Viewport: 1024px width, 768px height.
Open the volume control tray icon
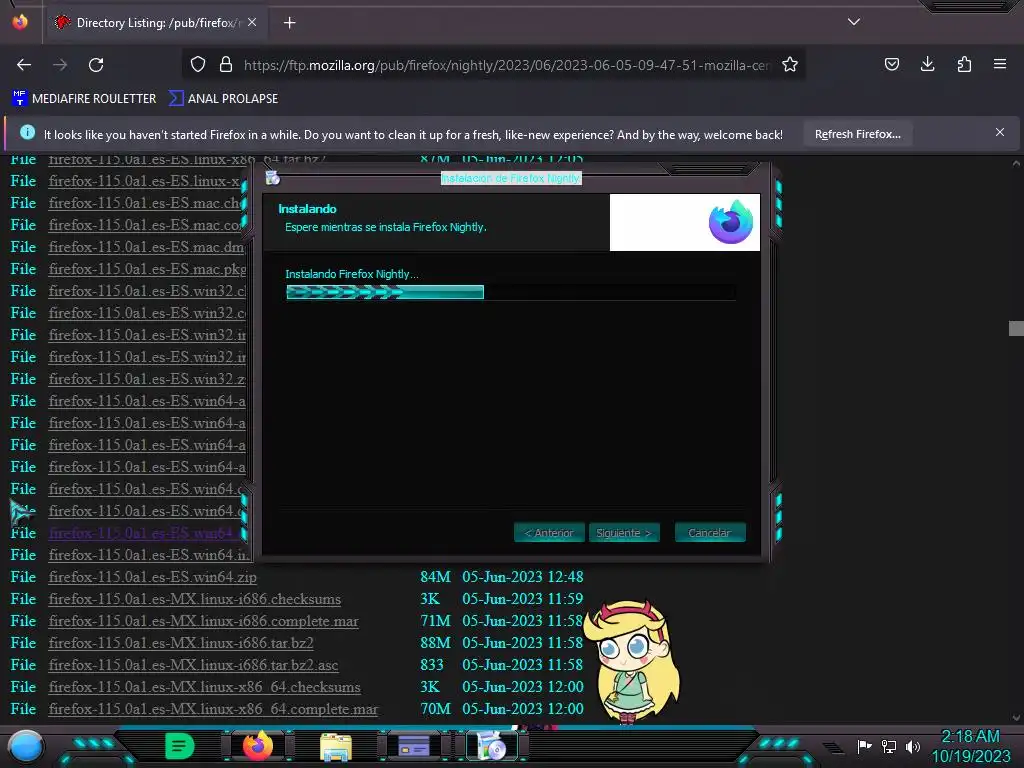912,746
